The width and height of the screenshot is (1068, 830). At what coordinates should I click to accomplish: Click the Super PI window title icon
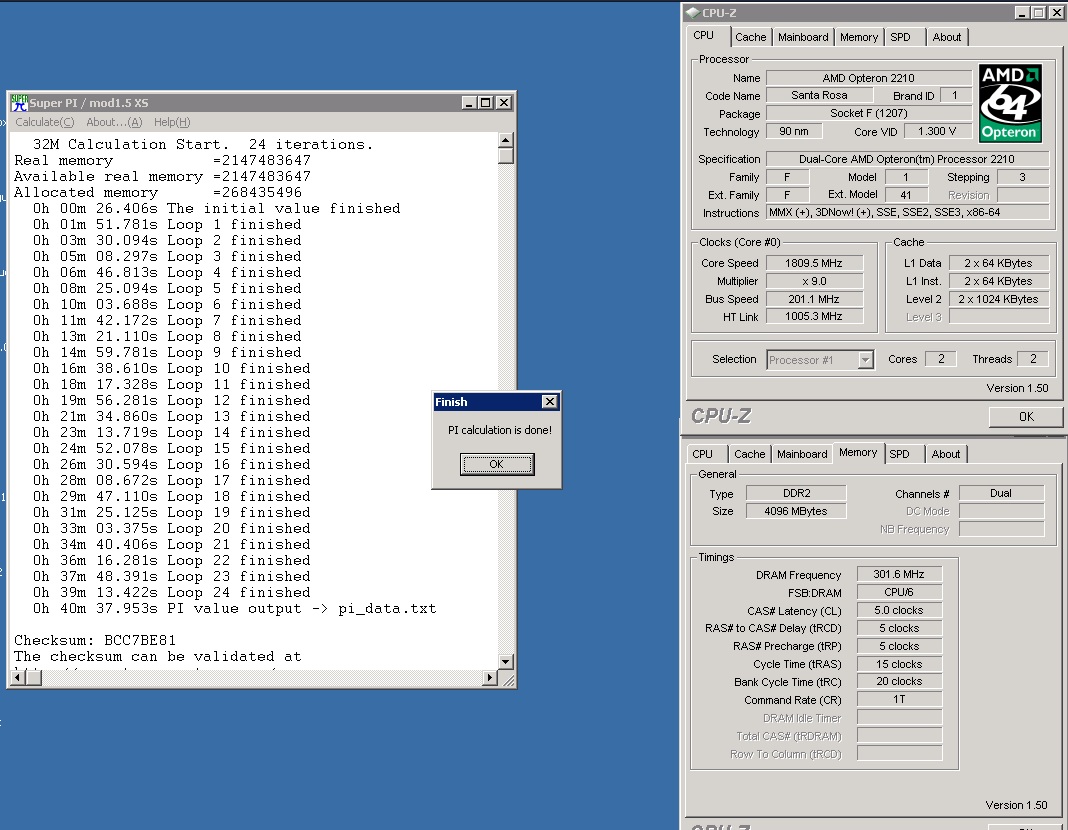(x=19, y=103)
